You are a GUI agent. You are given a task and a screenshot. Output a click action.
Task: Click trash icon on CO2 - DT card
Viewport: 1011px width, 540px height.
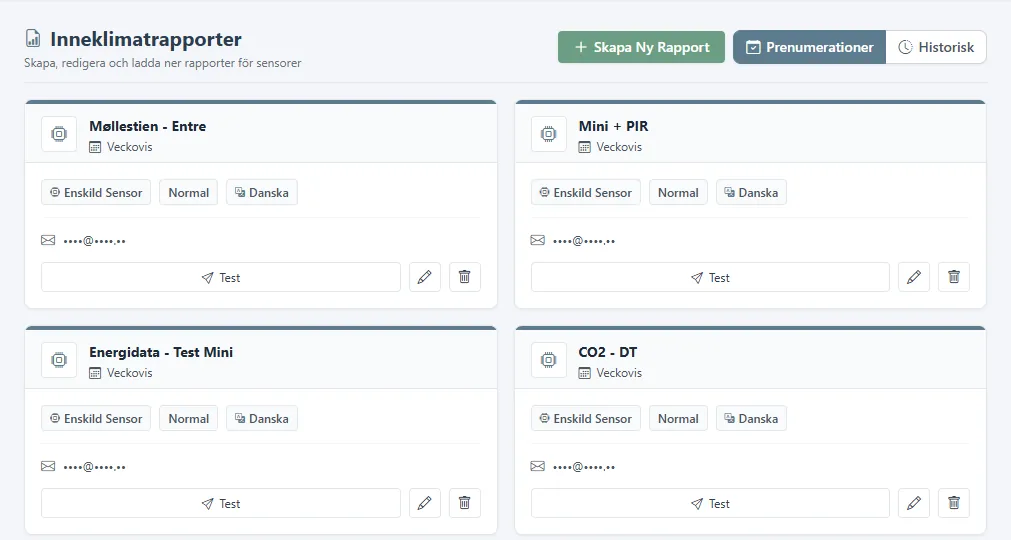tap(954, 503)
